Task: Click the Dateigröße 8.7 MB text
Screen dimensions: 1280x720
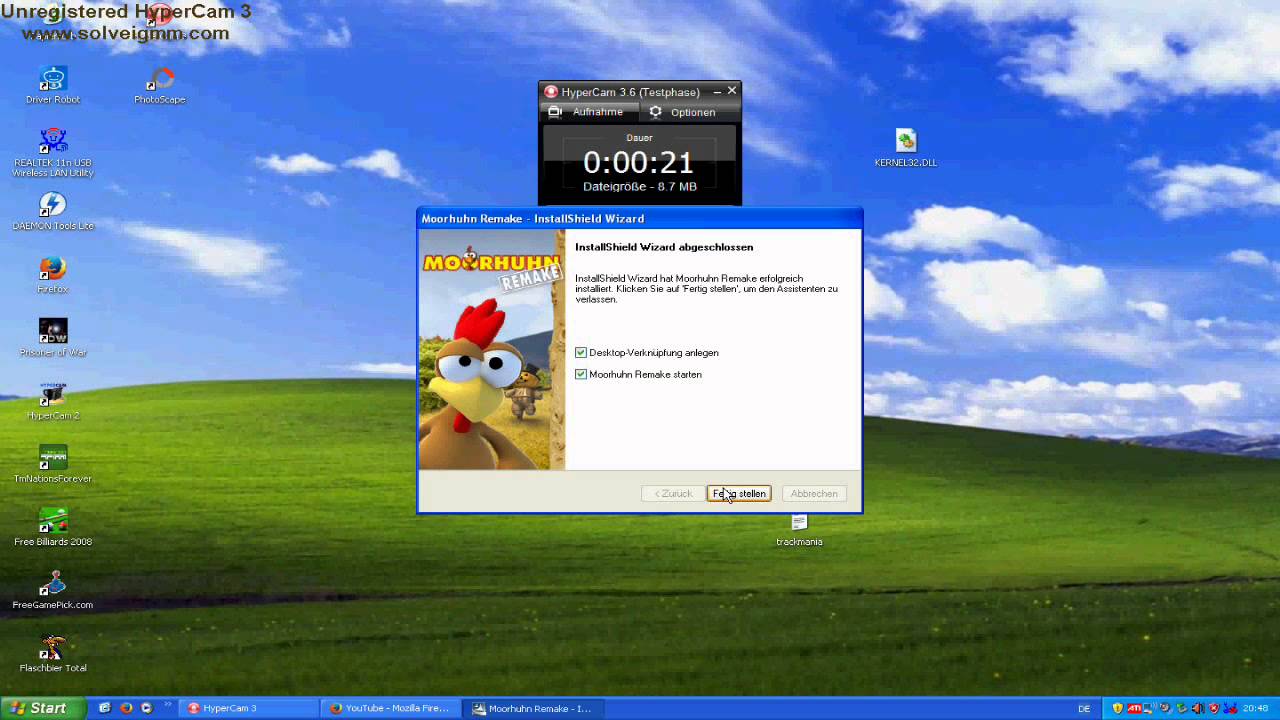Action: (640, 187)
